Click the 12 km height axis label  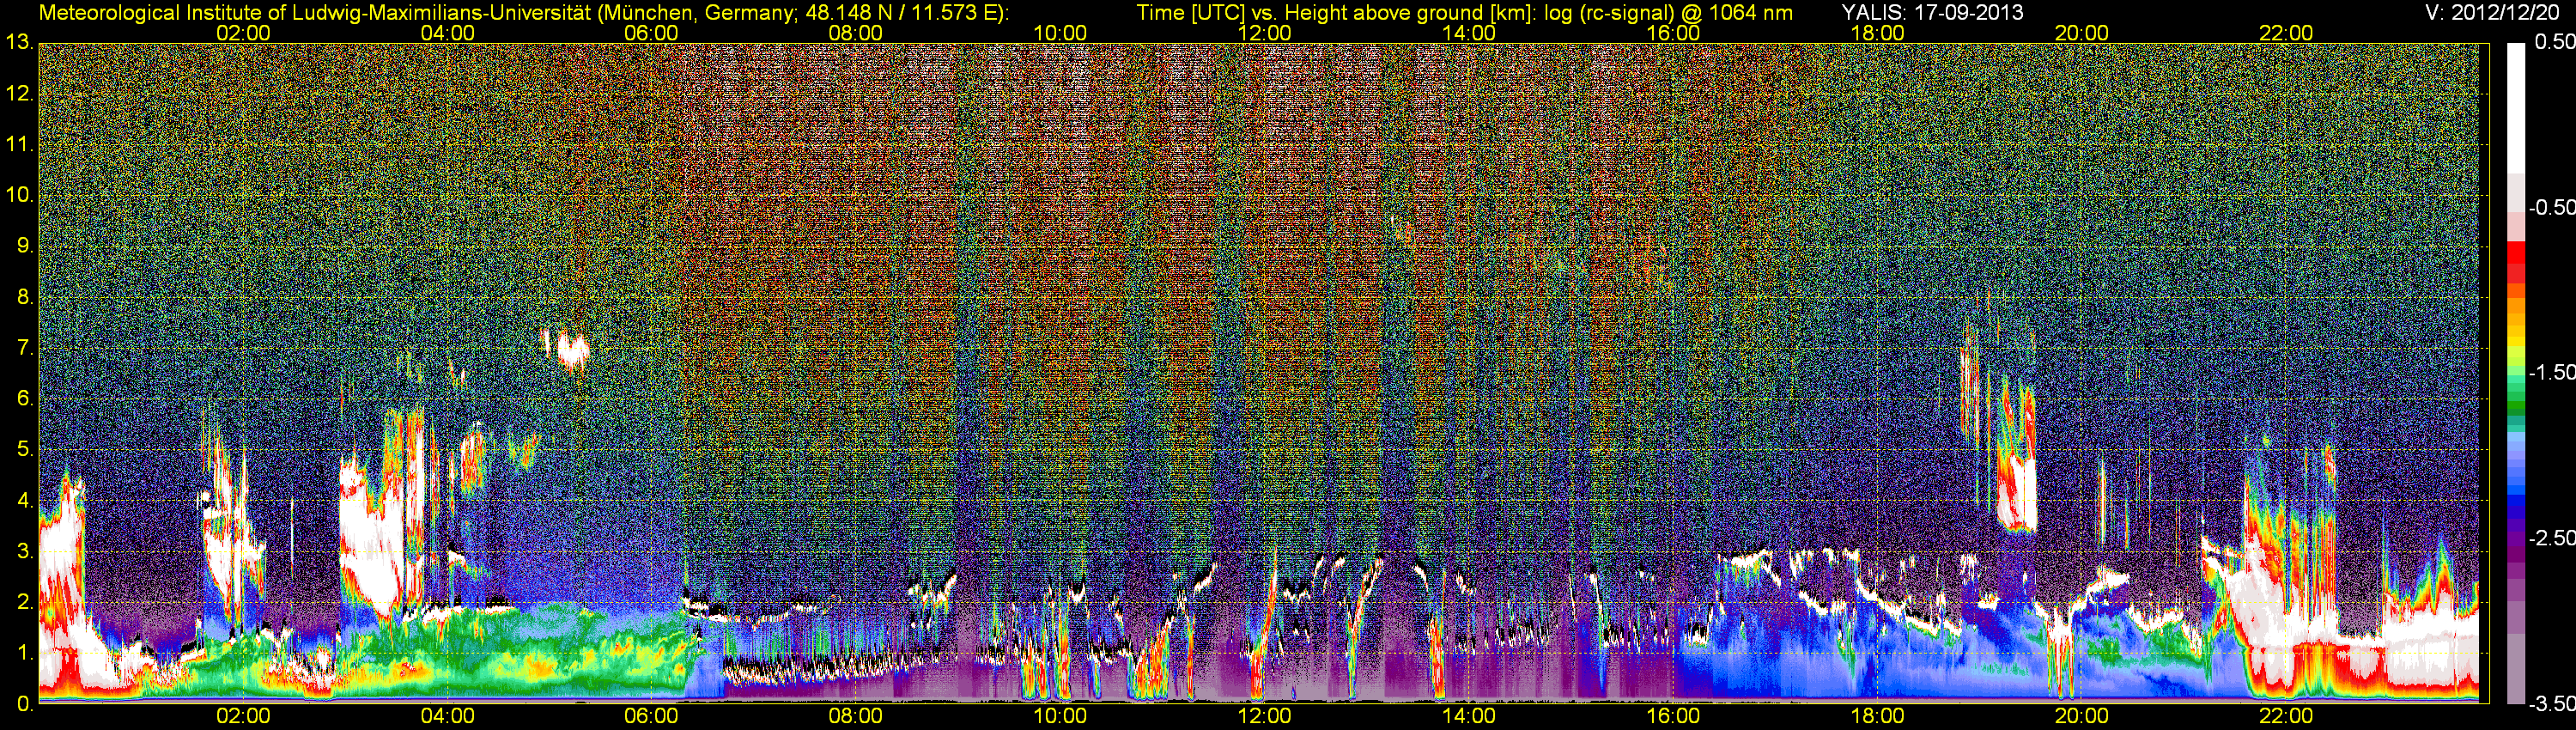coord(19,93)
